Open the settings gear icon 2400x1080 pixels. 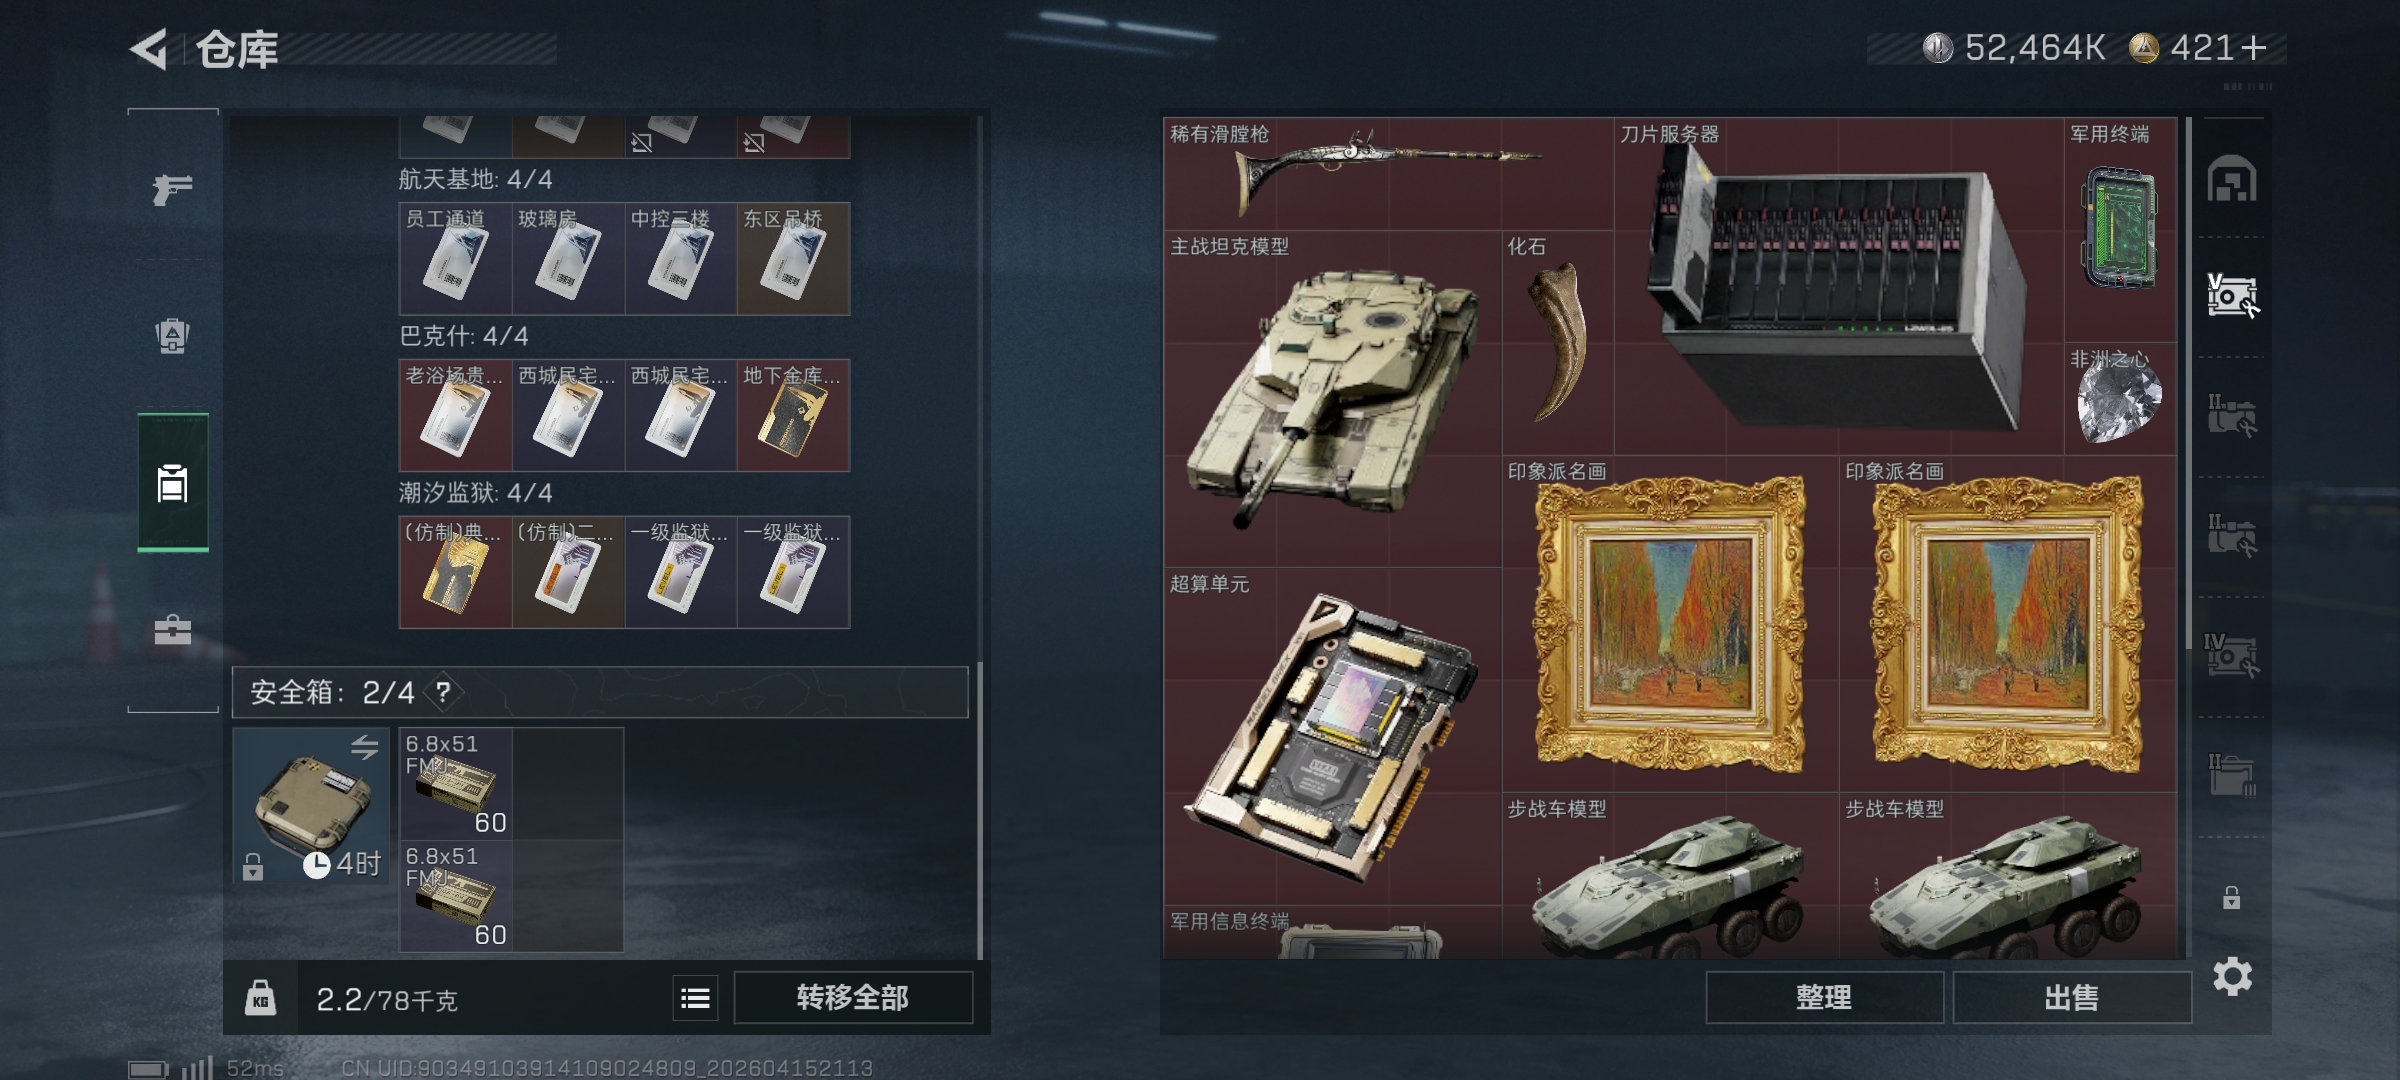[2232, 976]
